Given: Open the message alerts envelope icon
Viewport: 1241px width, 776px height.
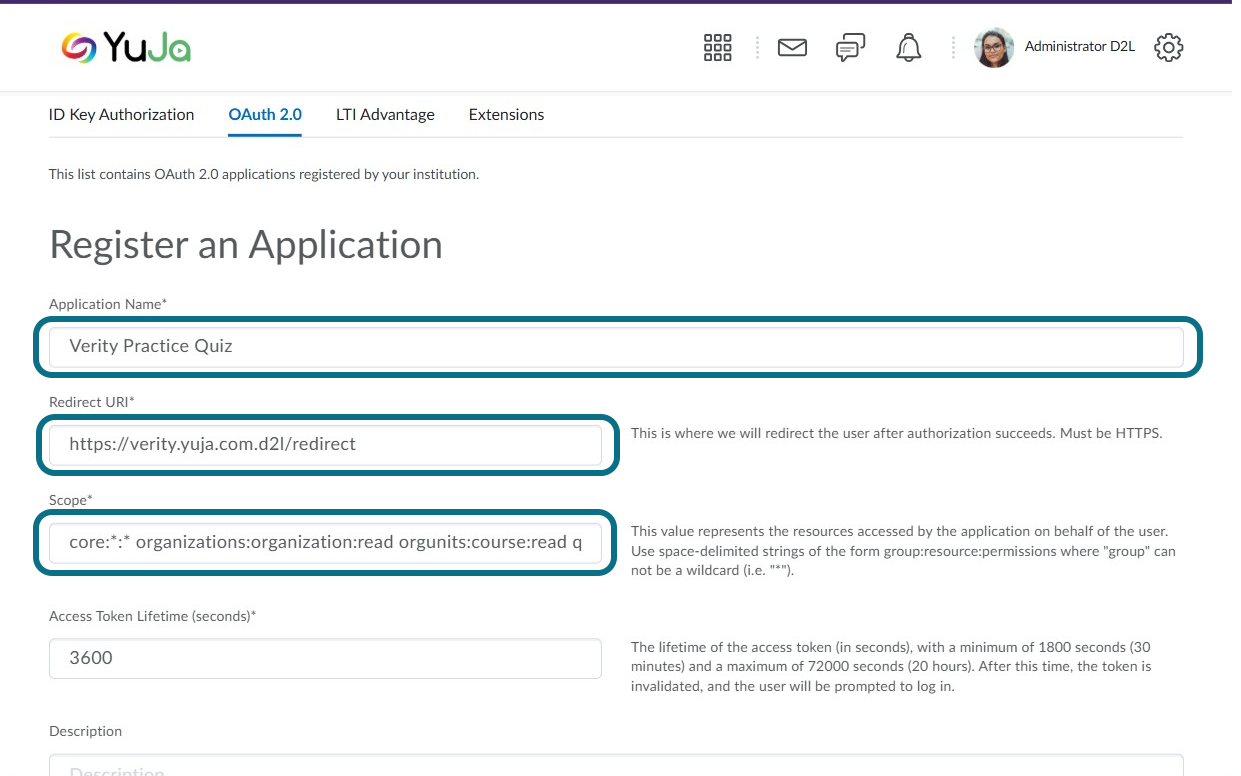Looking at the screenshot, I should (792, 47).
